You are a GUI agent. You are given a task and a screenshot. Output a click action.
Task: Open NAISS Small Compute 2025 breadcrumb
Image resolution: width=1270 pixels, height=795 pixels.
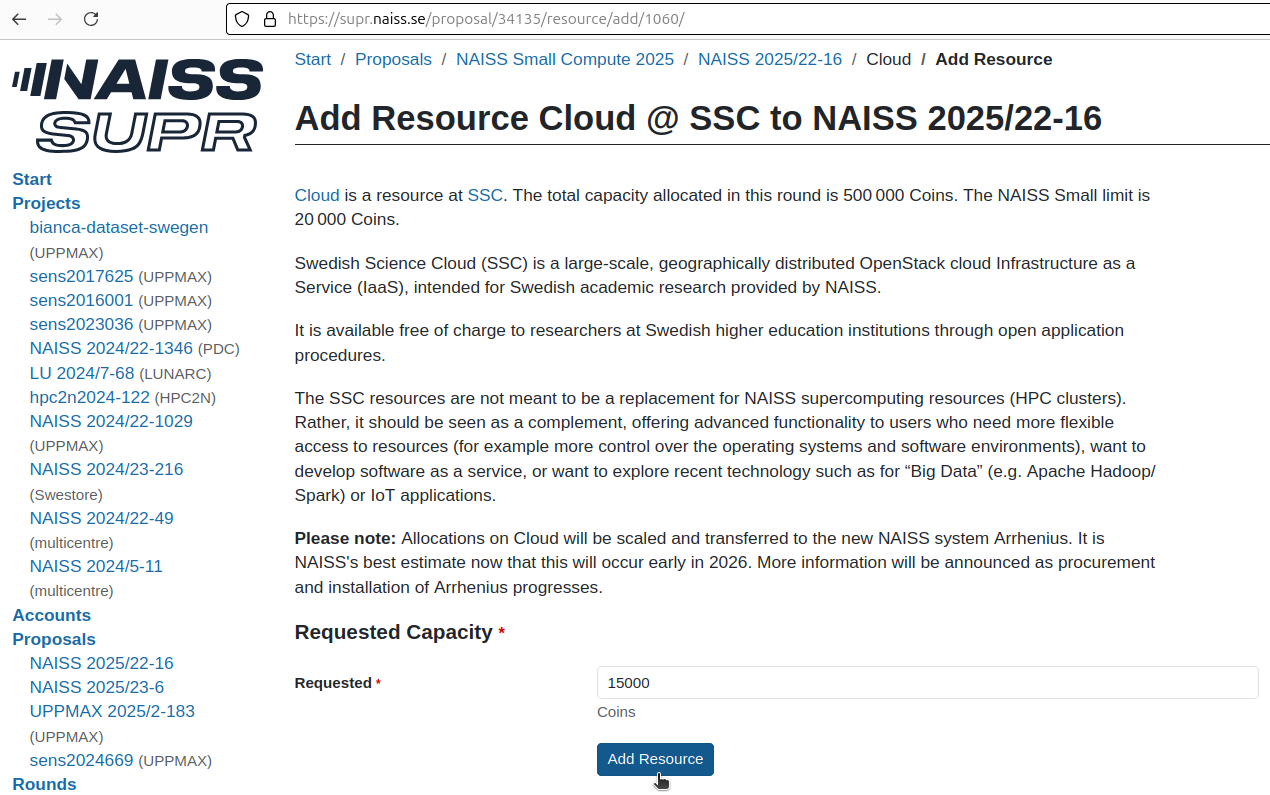click(x=564, y=59)
